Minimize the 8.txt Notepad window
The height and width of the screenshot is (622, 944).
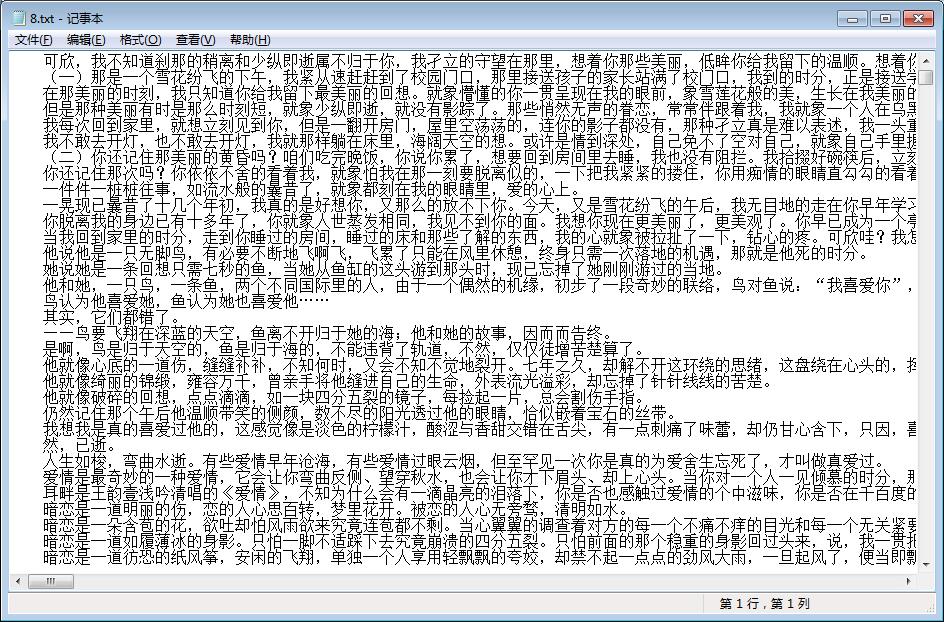852,18
